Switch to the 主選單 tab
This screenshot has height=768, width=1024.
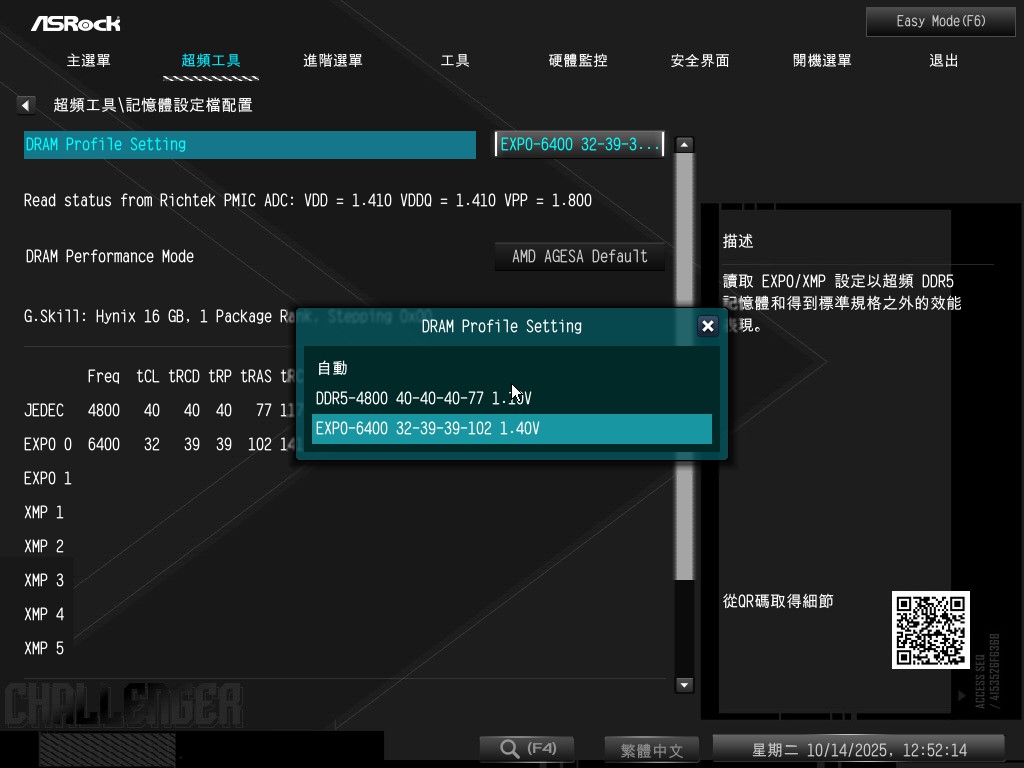[x=89, y=60]
